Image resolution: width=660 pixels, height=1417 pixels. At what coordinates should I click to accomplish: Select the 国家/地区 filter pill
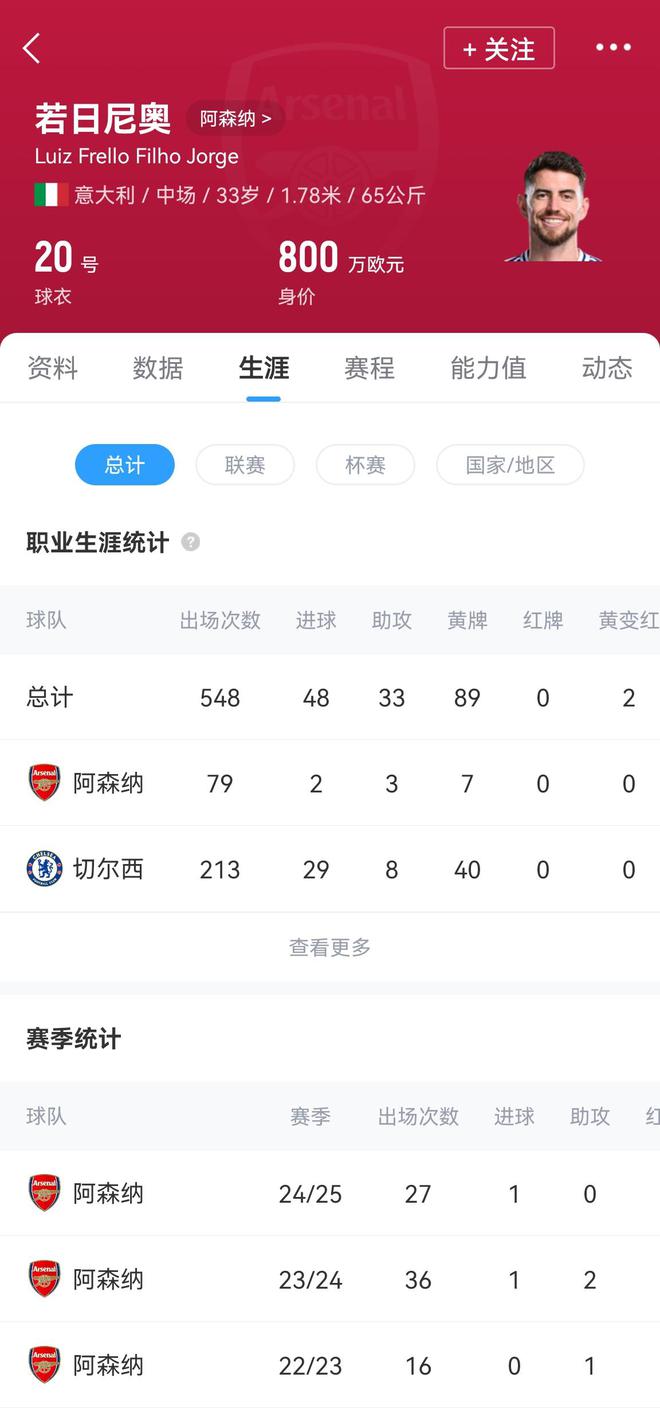tap(510, 465)
